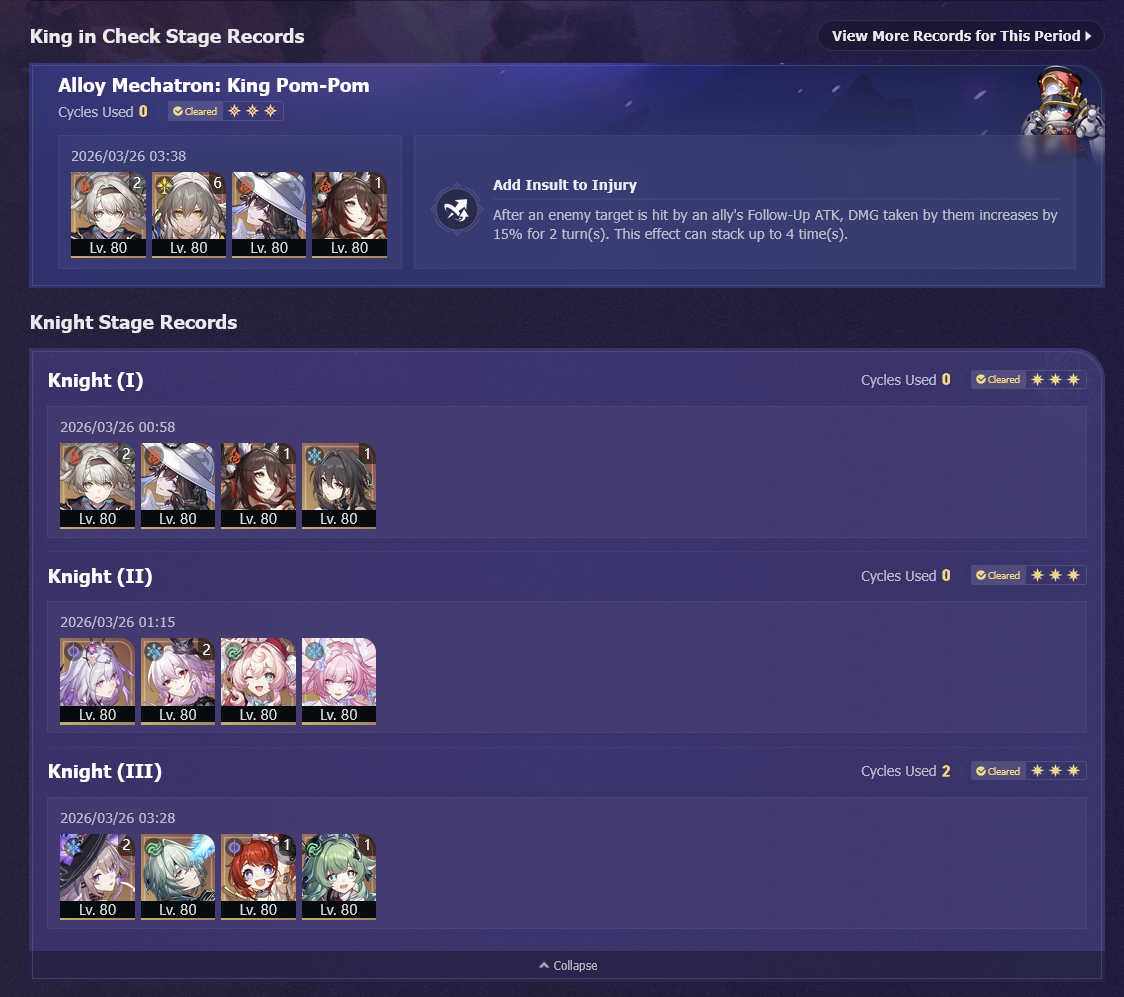The height and width of the screenshot is (997, 1124).
Task: Click the teal-haired wind character in Knight (III)
Action: (x=178, y=877)
